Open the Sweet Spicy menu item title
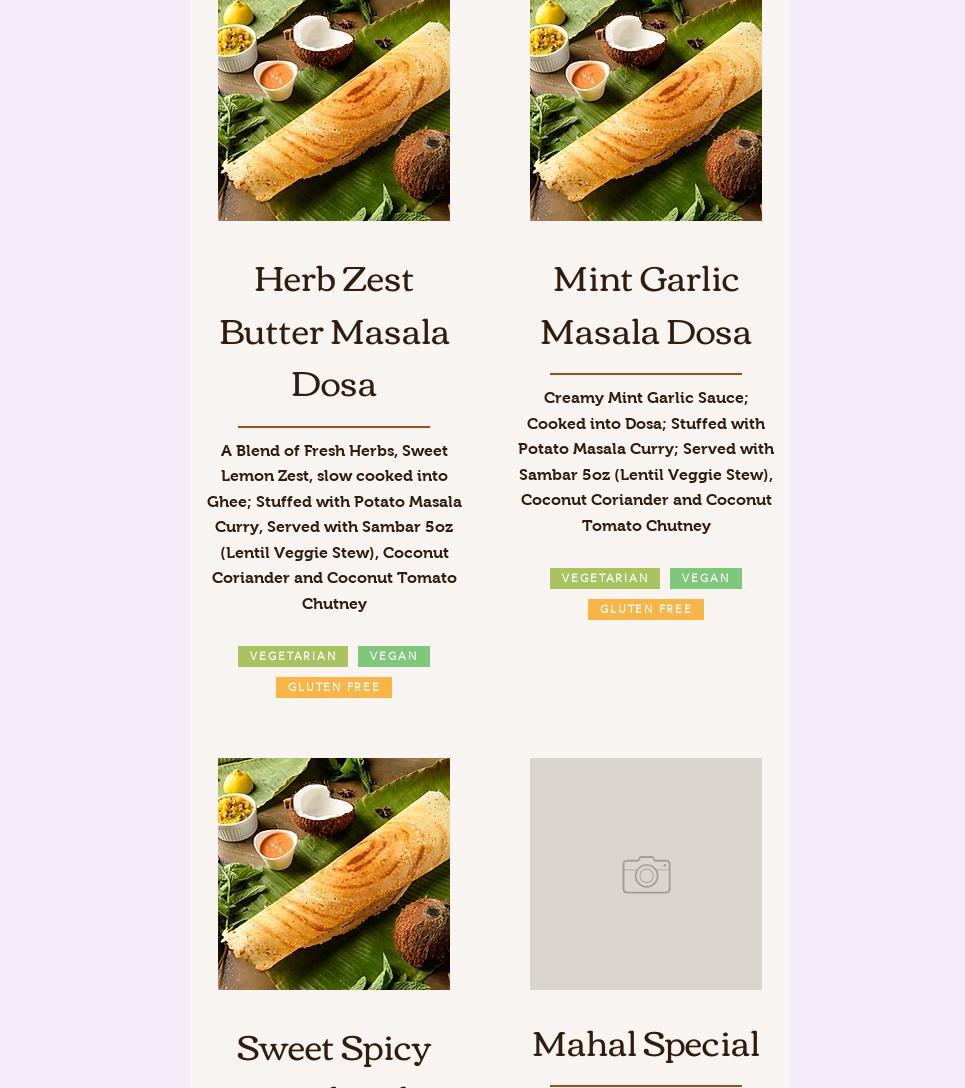 (334, 1048)
